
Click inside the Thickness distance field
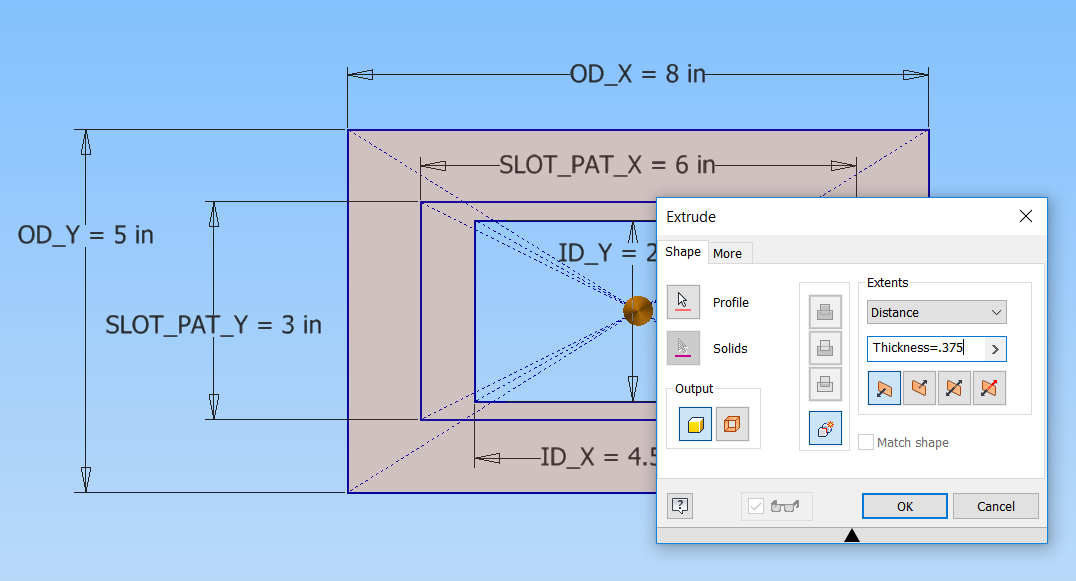point(925,348)
